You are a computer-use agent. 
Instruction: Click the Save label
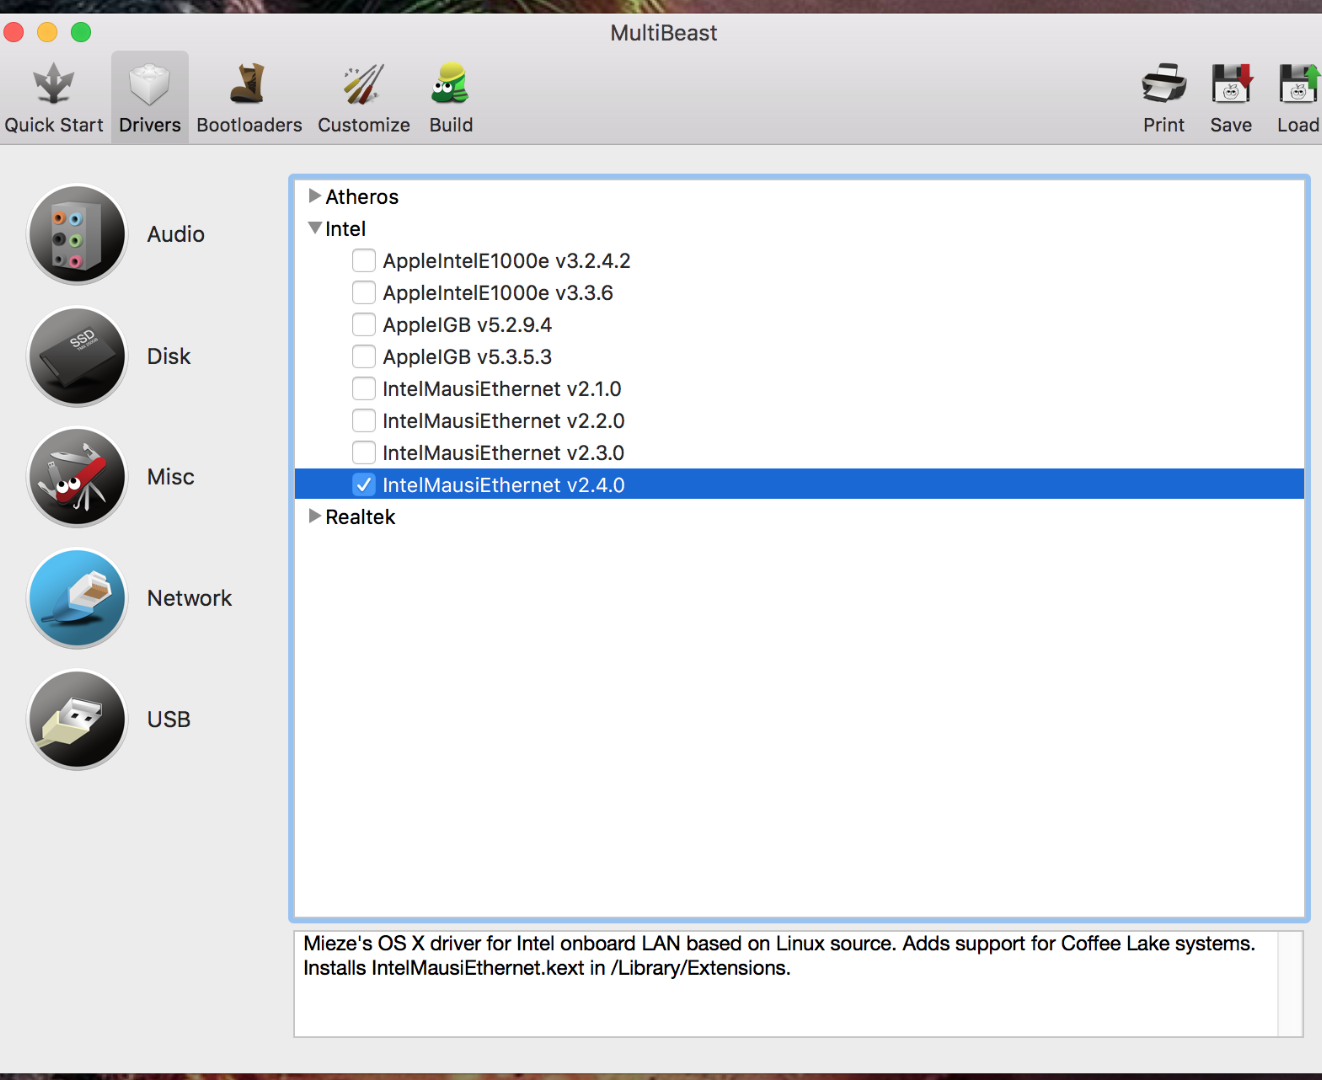(x=1231, y=125)
